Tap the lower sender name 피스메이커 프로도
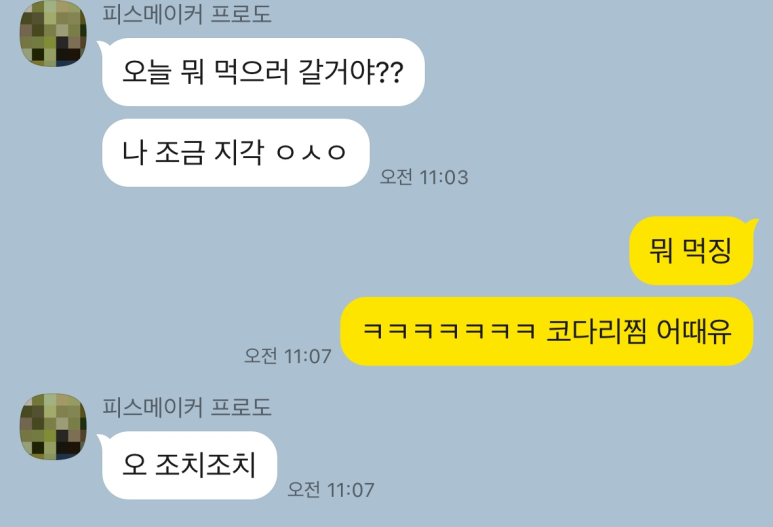The height and width of the screenshot is (527, 773). click(187, 407)
